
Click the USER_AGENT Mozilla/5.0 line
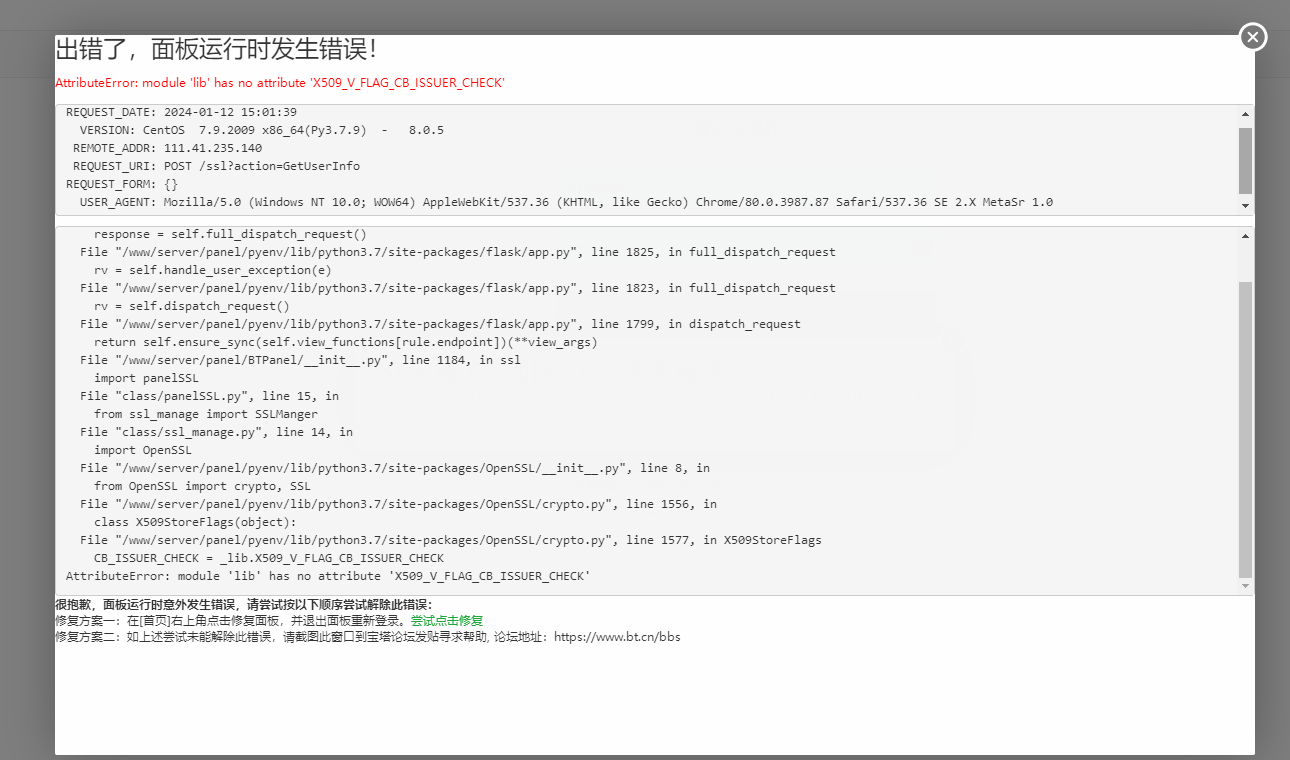tap(566, 202)
